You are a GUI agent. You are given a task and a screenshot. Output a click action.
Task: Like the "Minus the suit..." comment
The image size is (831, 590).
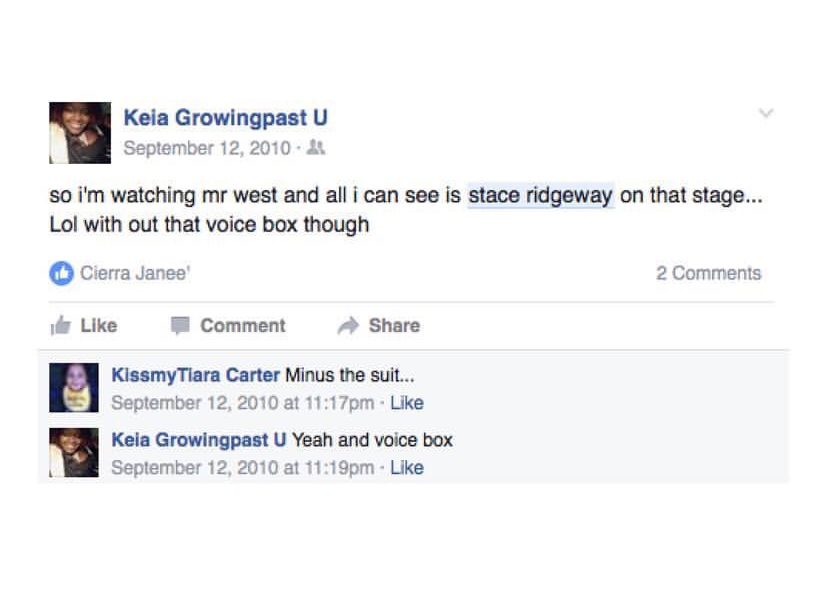407,403
